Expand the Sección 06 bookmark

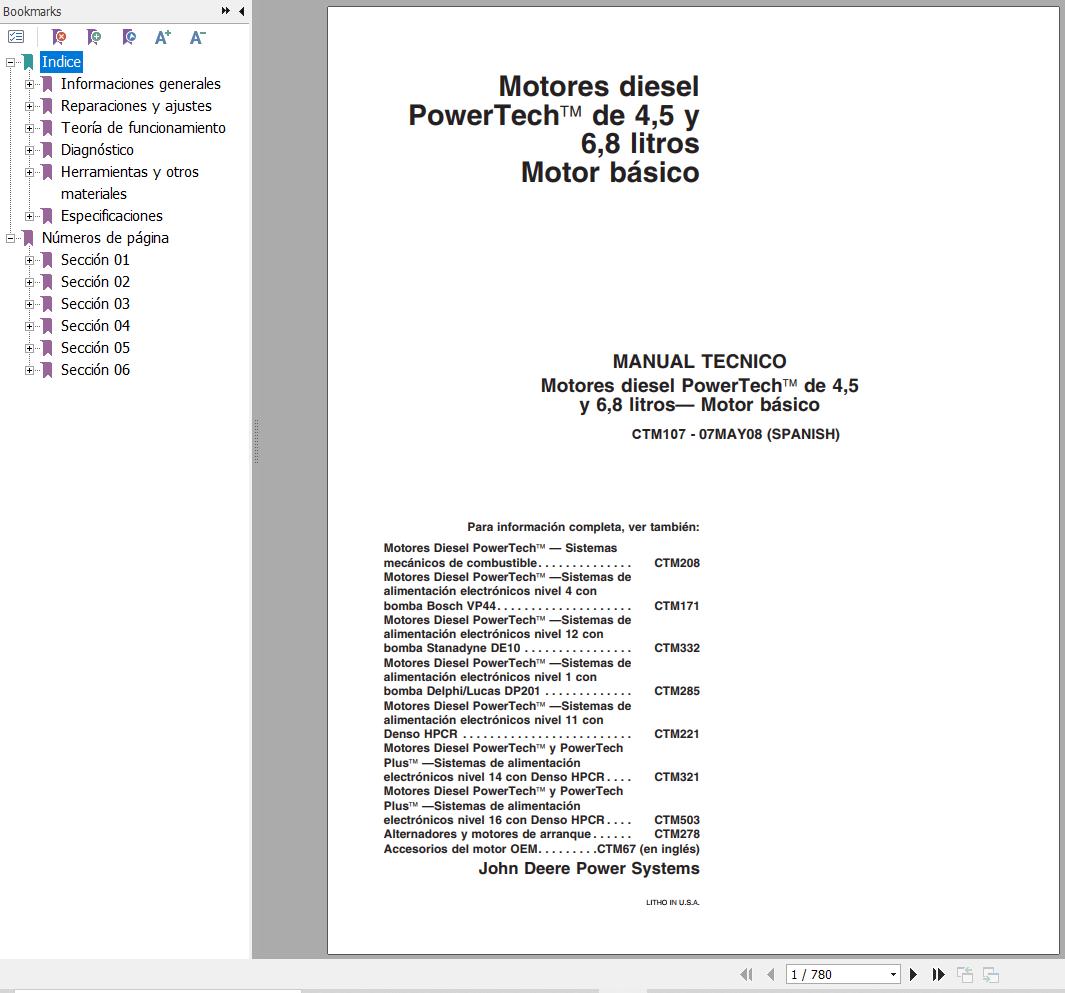29,370
